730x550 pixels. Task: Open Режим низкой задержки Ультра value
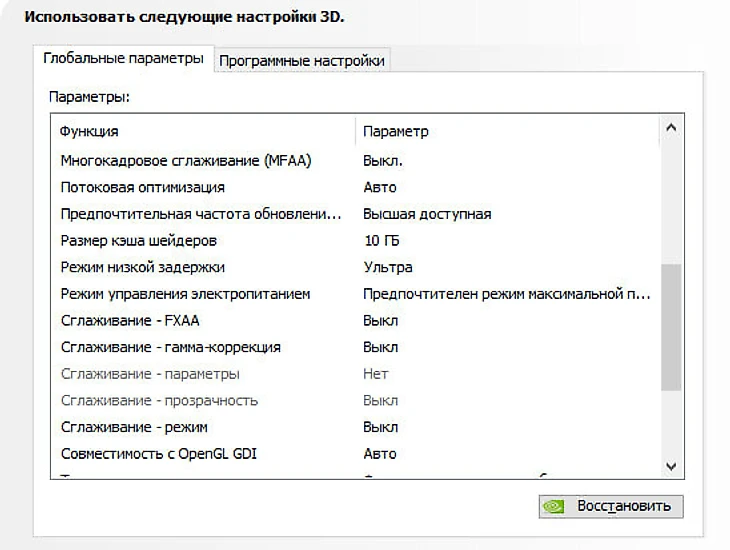[x=388, y=267]
